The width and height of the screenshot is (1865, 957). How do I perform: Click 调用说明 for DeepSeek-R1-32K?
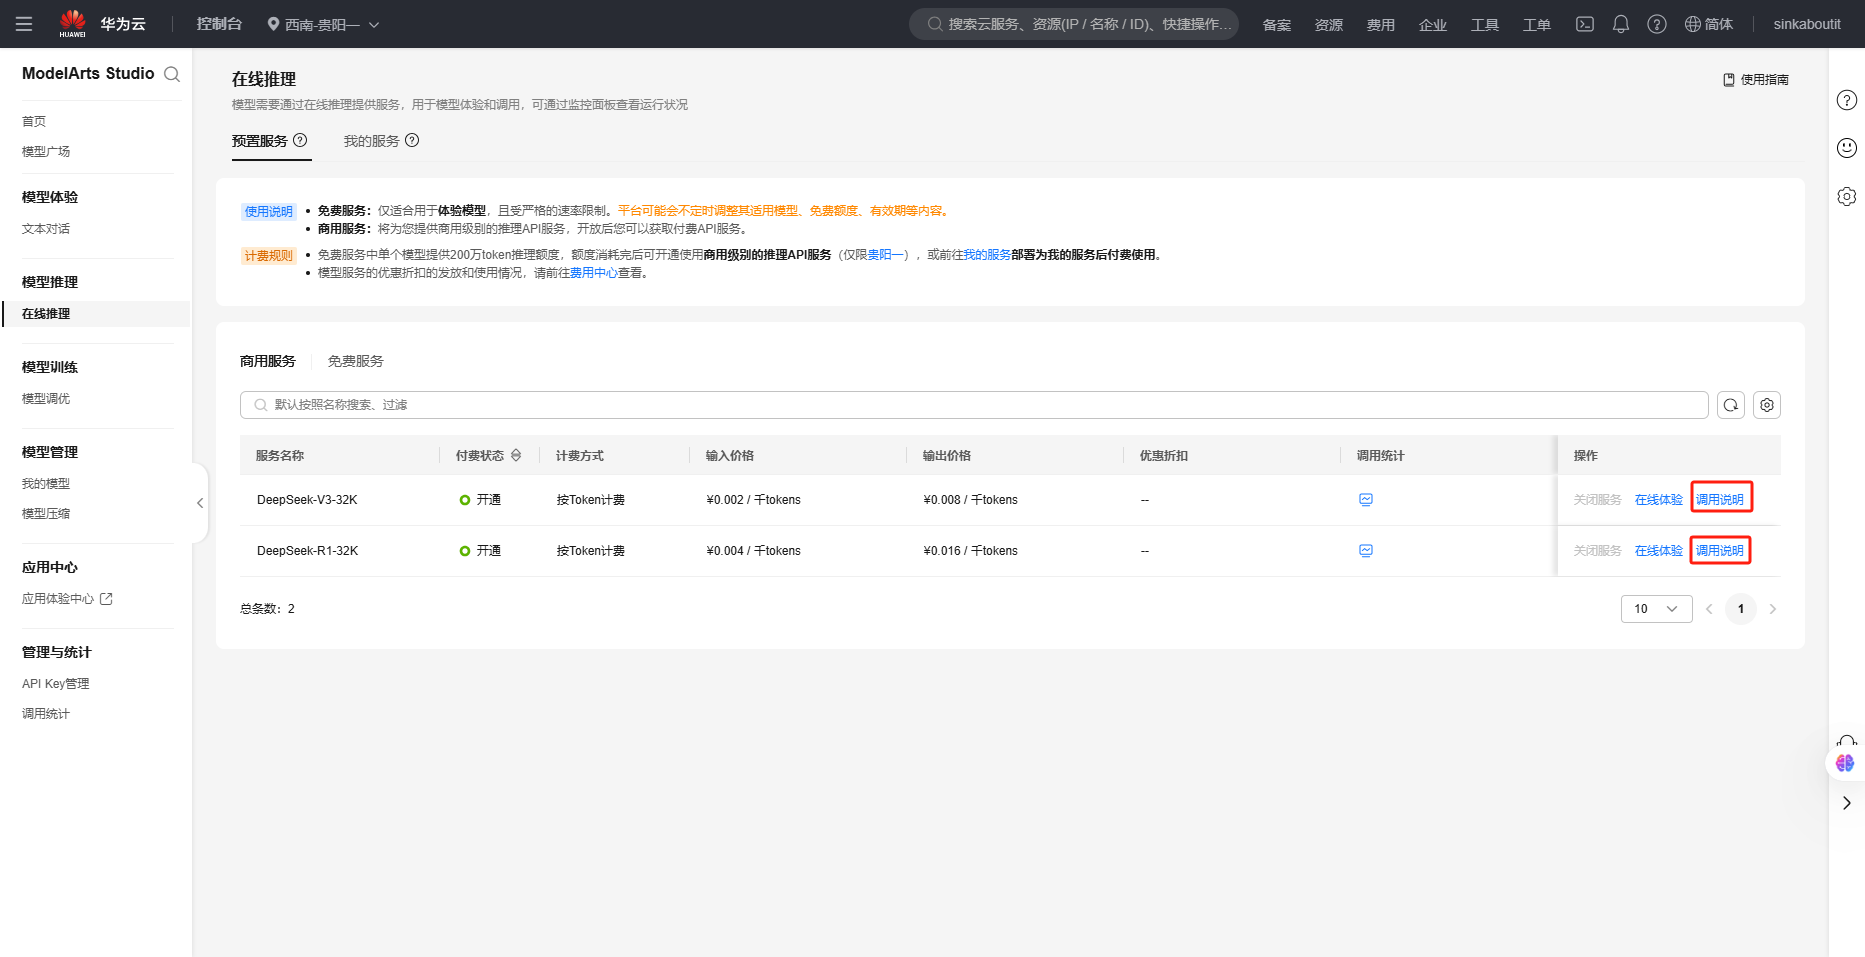[x=1720, y=551]
